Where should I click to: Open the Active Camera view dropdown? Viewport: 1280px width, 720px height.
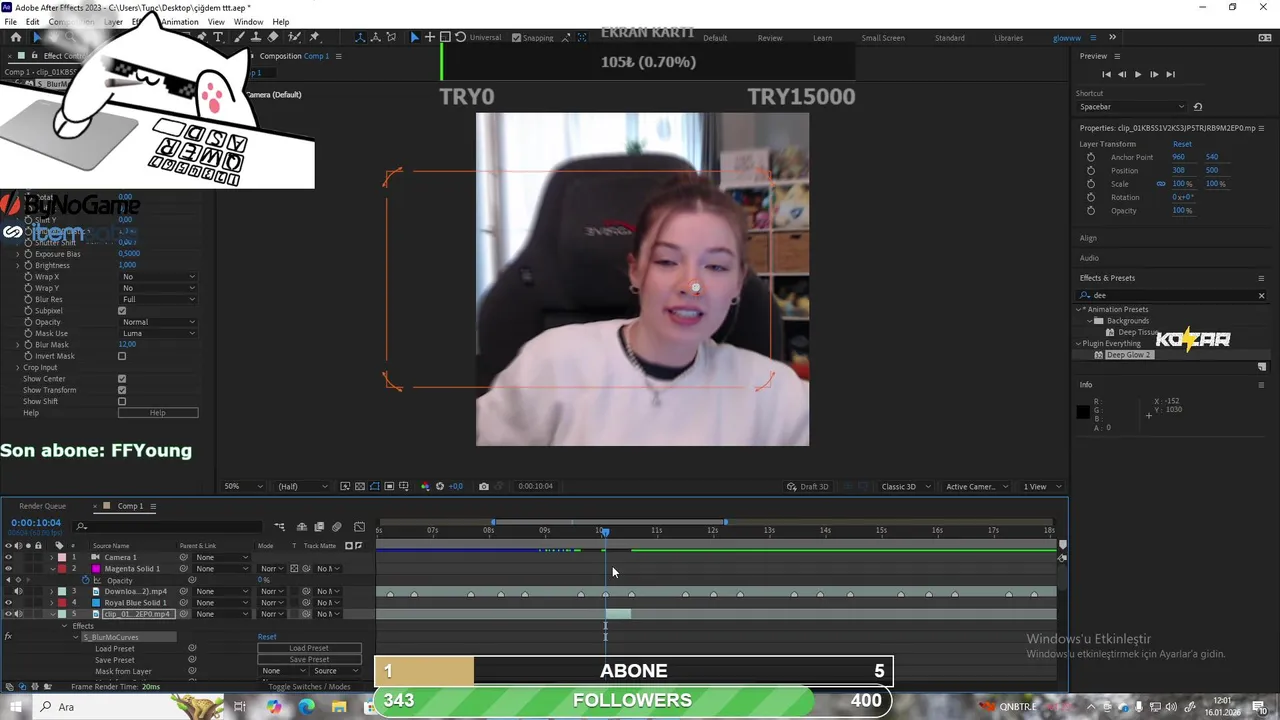[975, 487]
